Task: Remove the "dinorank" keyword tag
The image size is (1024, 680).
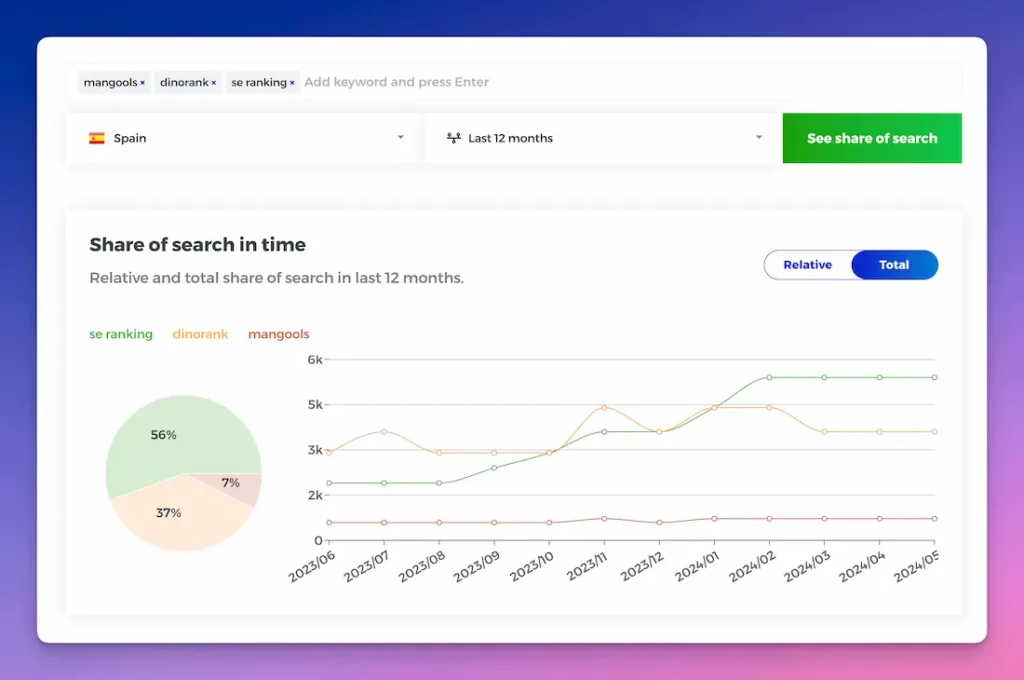Action: (213, 82)
